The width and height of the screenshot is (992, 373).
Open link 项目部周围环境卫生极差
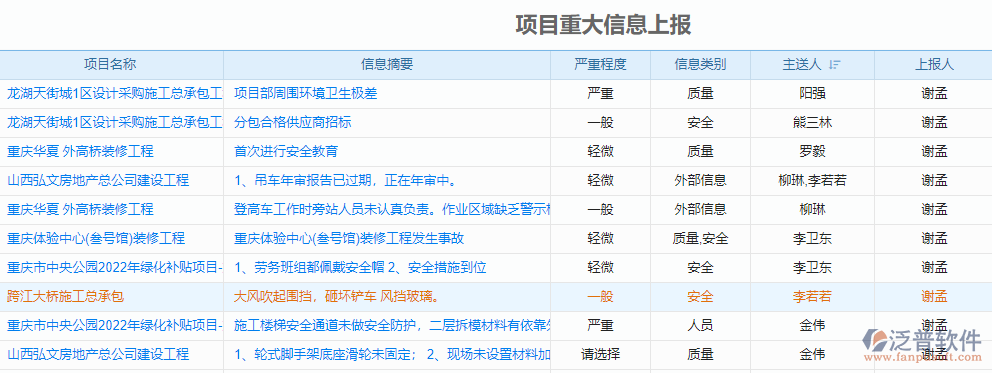306,94
